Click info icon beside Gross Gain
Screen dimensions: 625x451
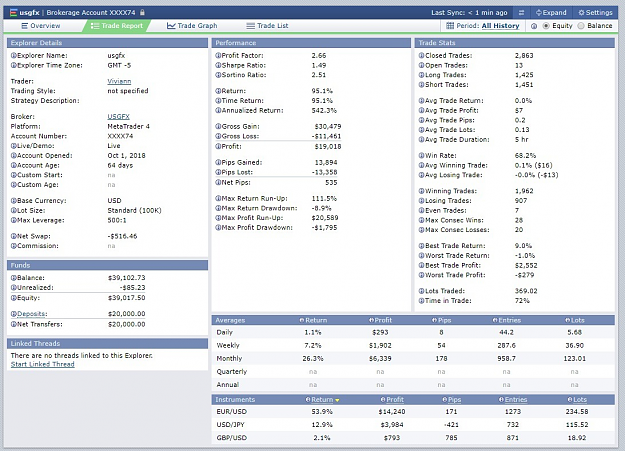tap(218, 126)
